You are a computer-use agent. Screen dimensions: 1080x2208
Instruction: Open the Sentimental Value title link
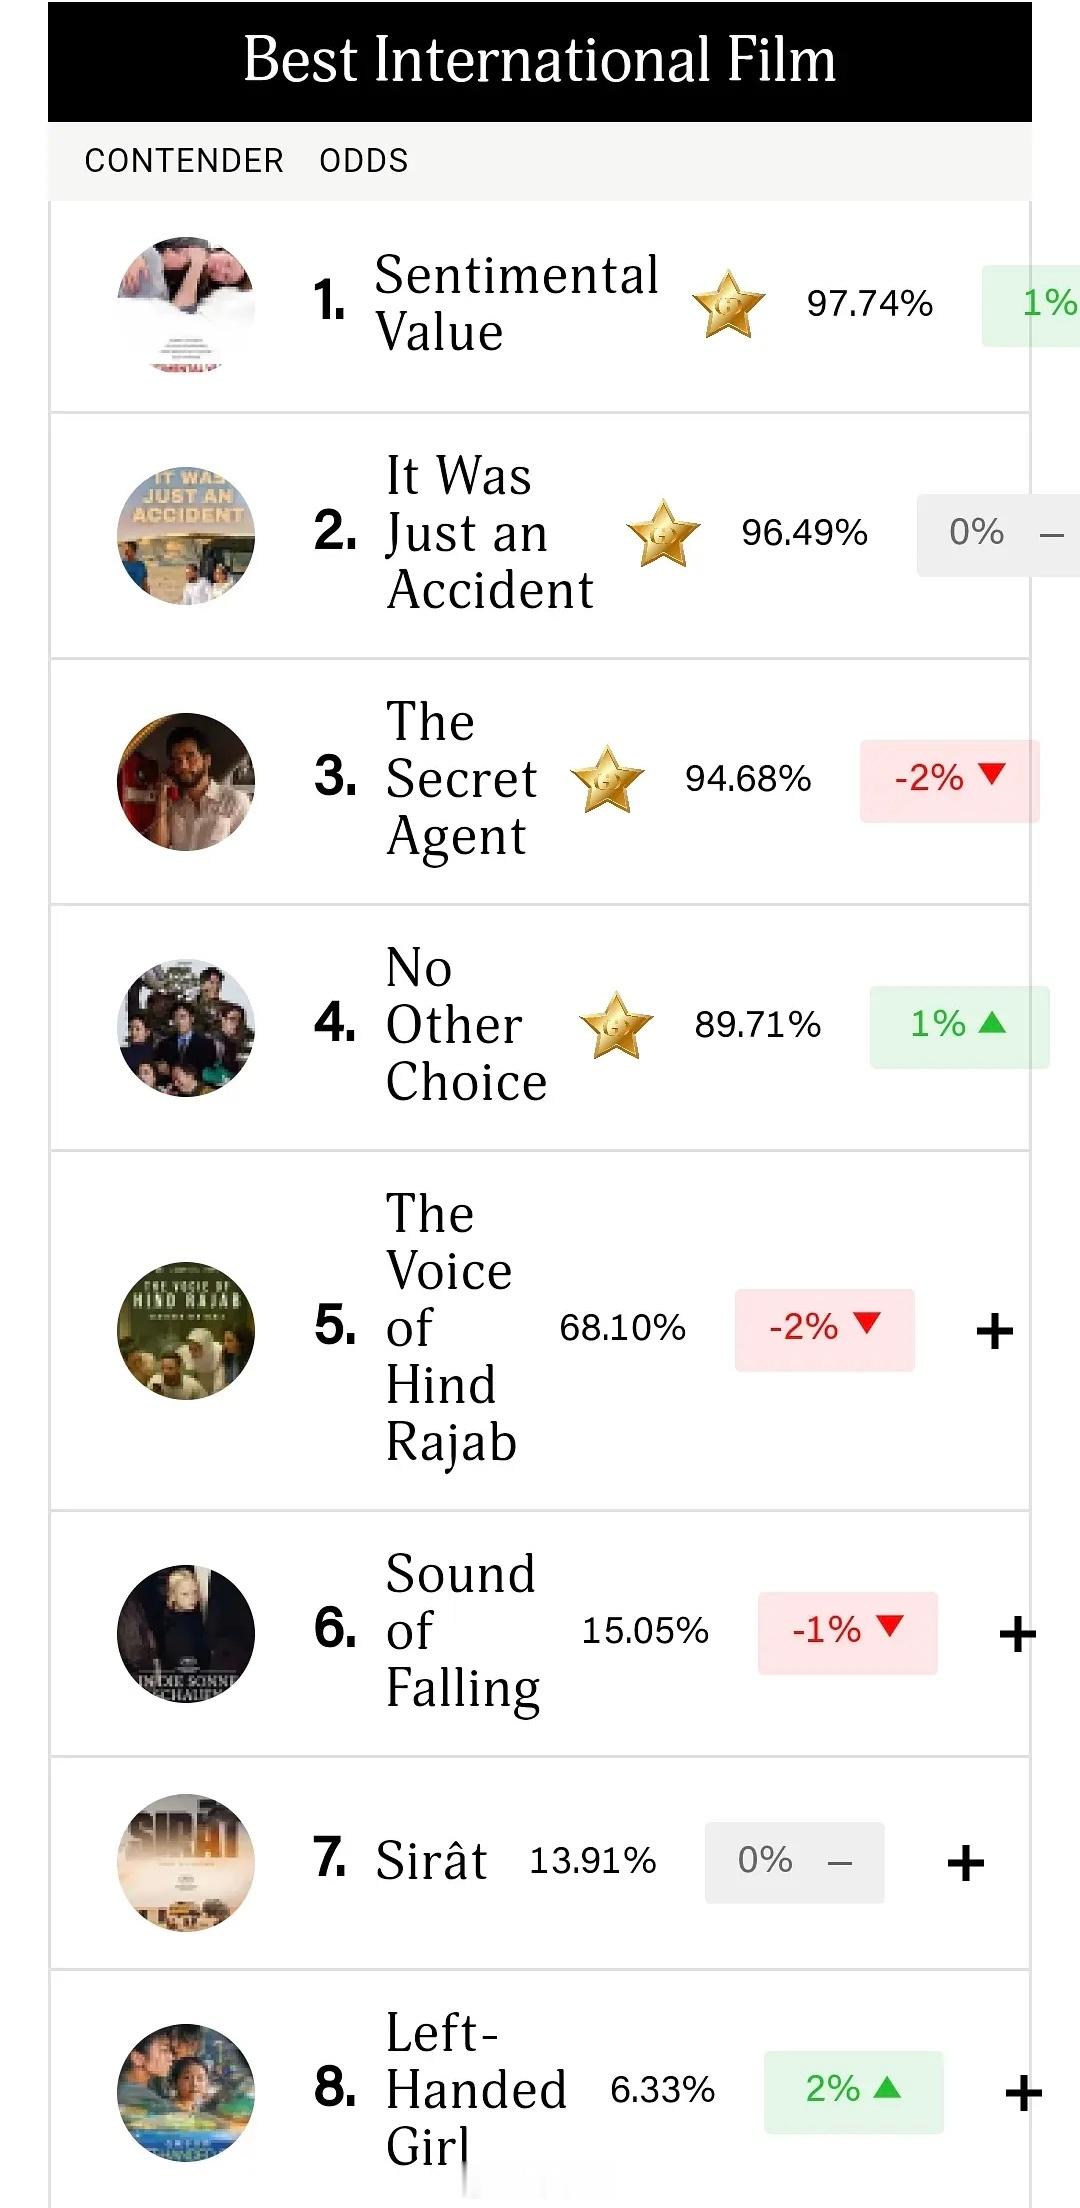coord(516,303)
